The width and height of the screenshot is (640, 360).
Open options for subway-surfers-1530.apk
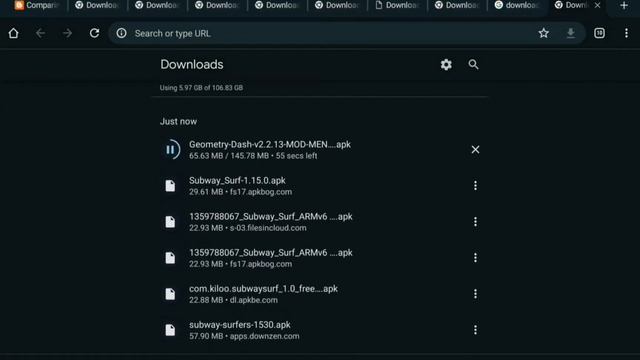point(475,330)
